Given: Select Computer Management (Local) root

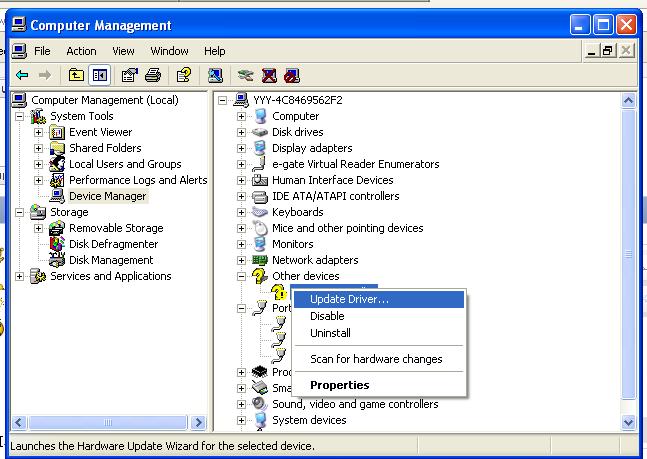Looking at the screenshot, I should pyautogui.click(x=105, y=100).
